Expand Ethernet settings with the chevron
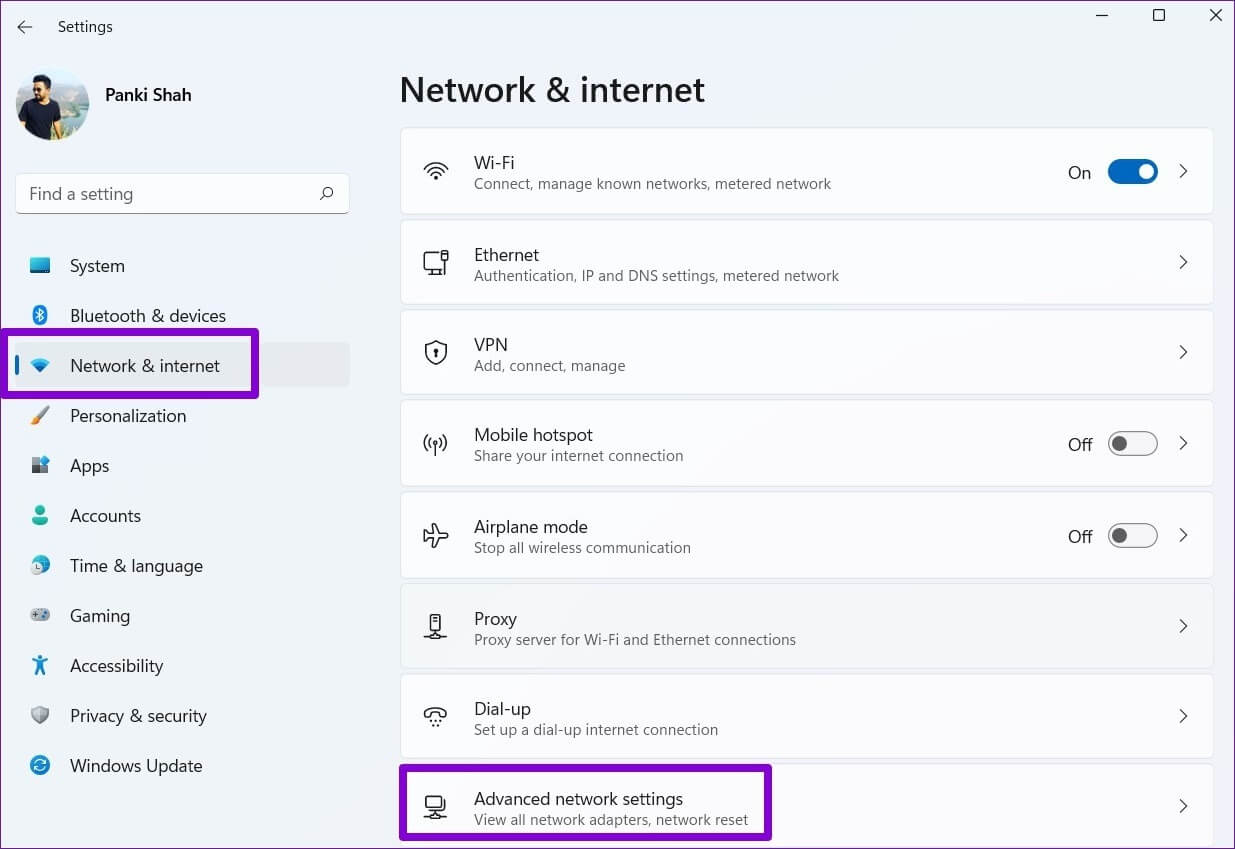The image size is (1235, 849). point(1183,262)
